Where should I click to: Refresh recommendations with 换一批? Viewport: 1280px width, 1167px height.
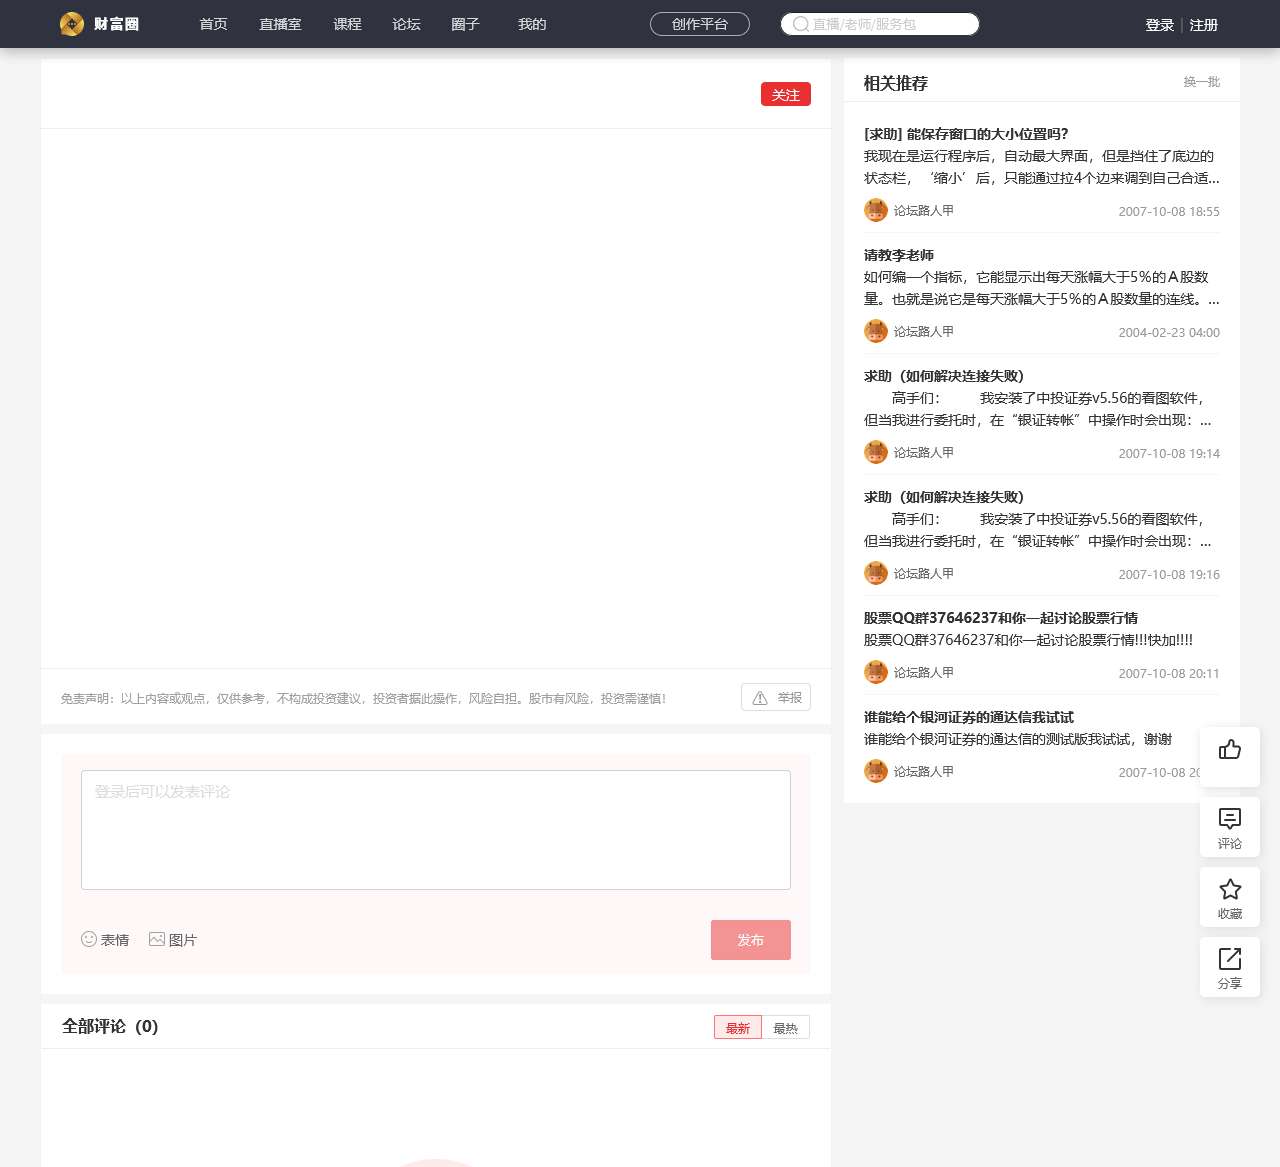(x=1202, y=82)
